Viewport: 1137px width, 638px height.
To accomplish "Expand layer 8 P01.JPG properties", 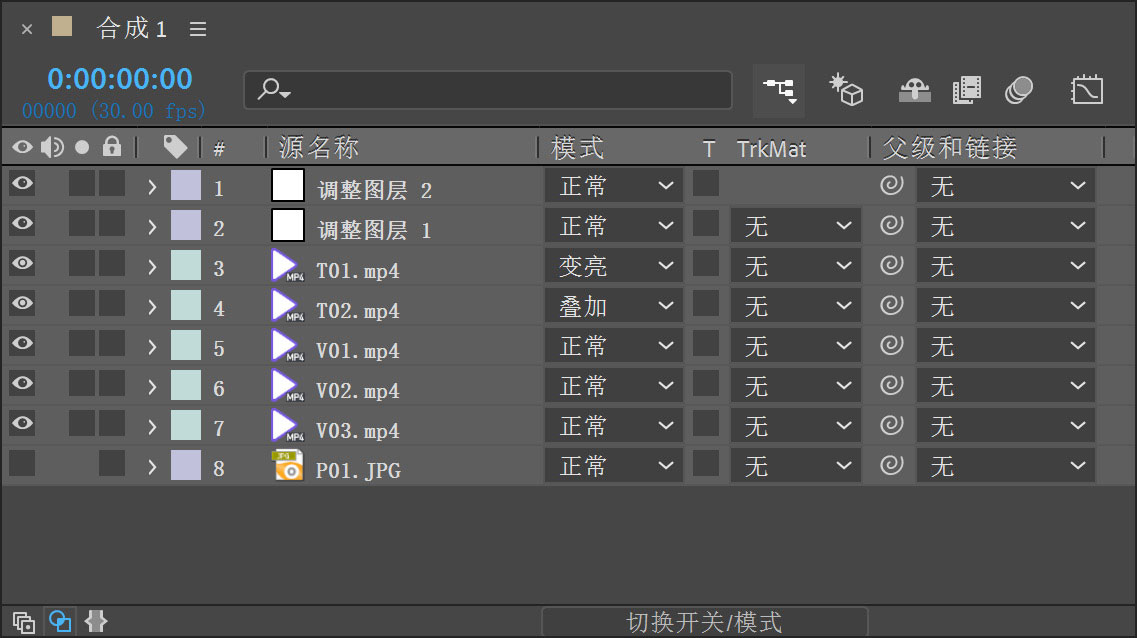I will tap(152, 466).
